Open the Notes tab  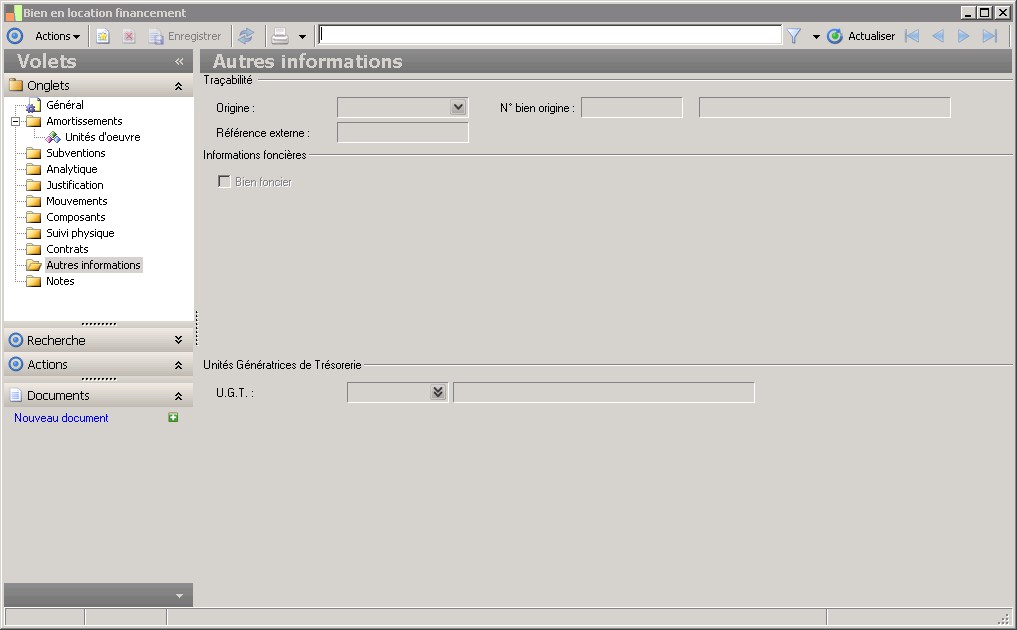pyautogui.click(x=60, y=281)
